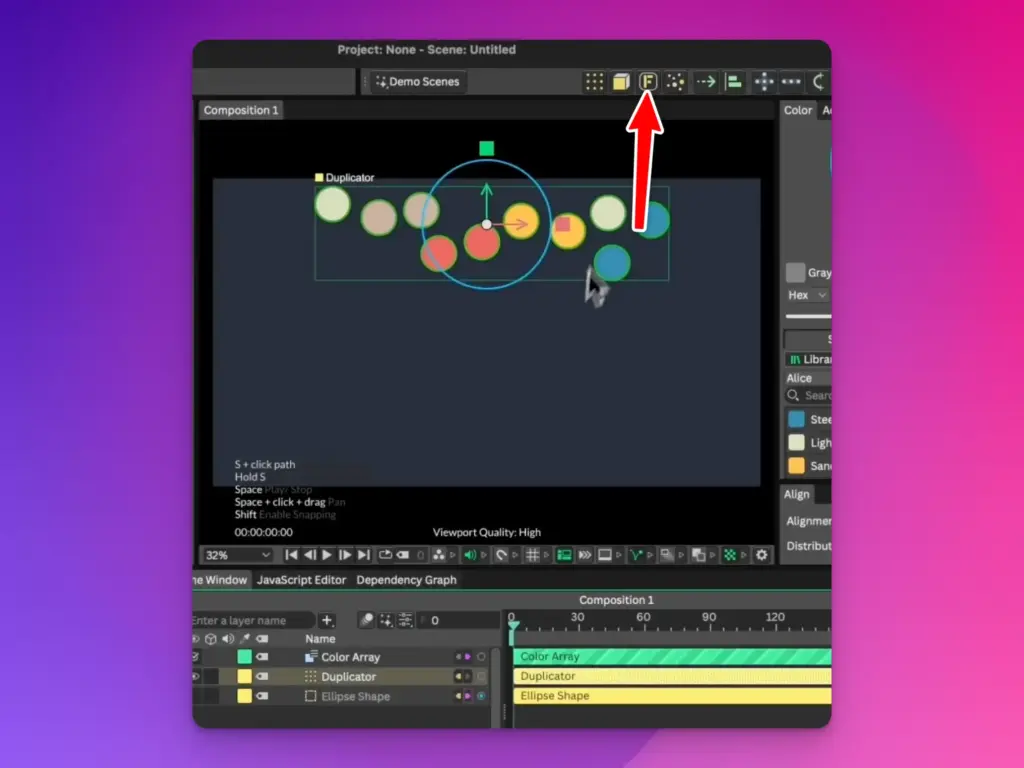Open the 32% zoom level dropdown
This screenshot has height=768, width=1024.
pyautogui.click(x=237, y=555)
